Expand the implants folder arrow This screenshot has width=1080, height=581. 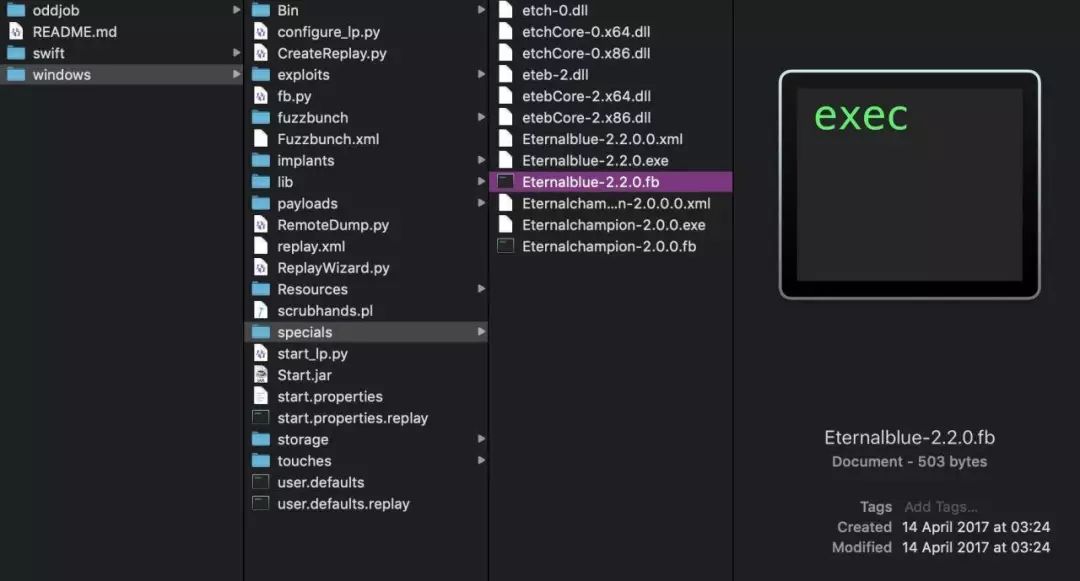(481, 160)
